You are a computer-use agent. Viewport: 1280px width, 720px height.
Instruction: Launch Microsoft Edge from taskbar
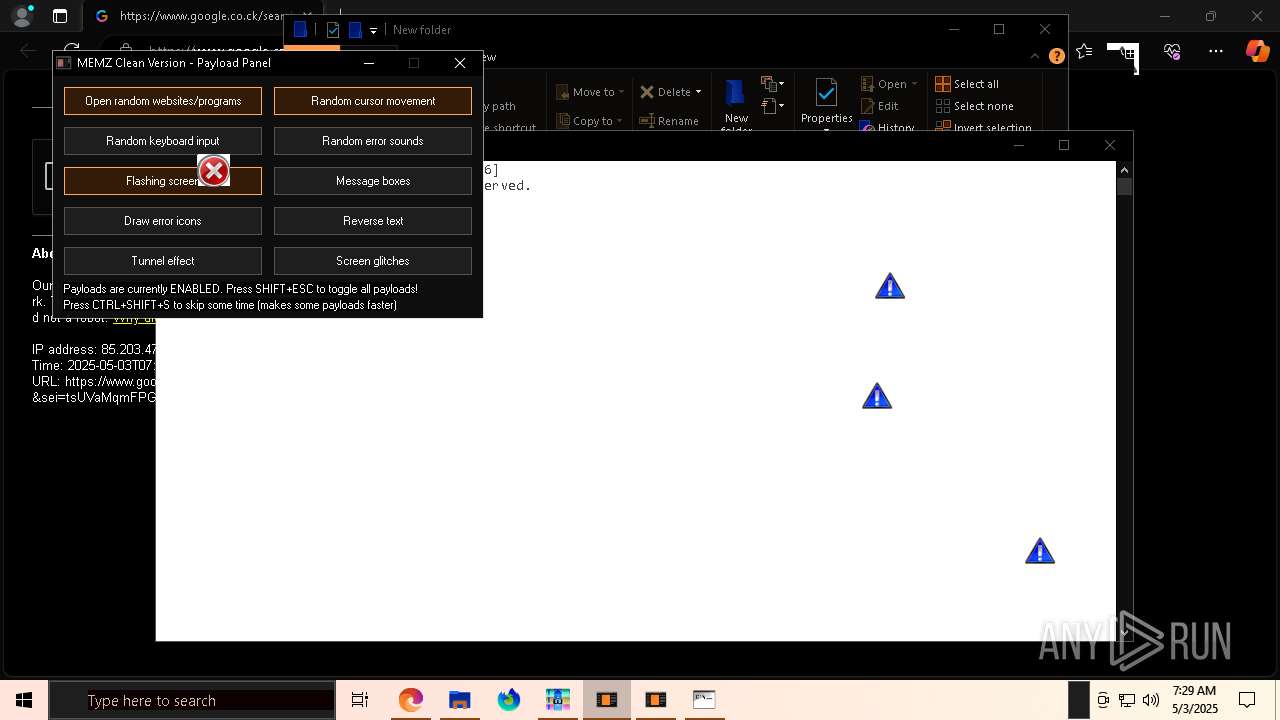coord(411,700)
